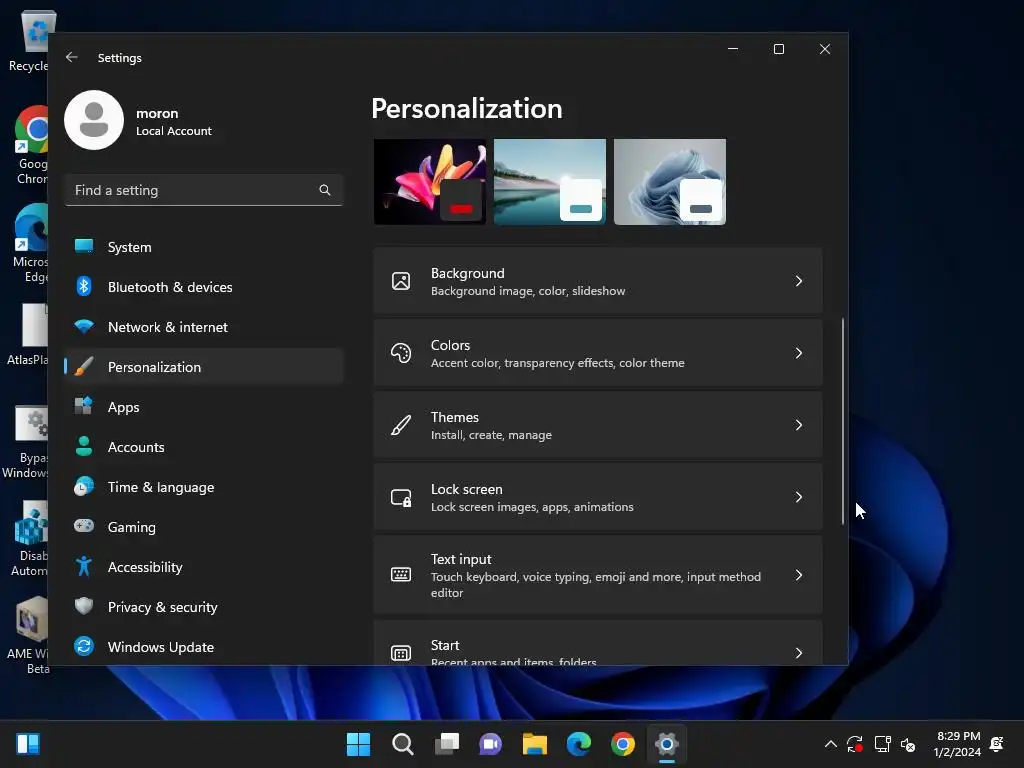Open notification center bell icon

[x=997, y=744]
